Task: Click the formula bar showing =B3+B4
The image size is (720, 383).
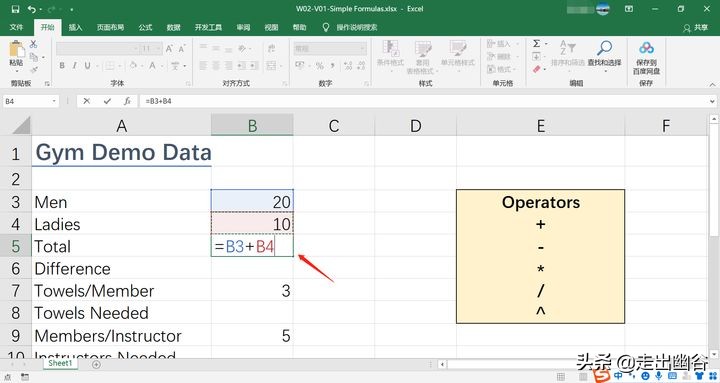Action: pyautogui.click(x=423, y=101)
